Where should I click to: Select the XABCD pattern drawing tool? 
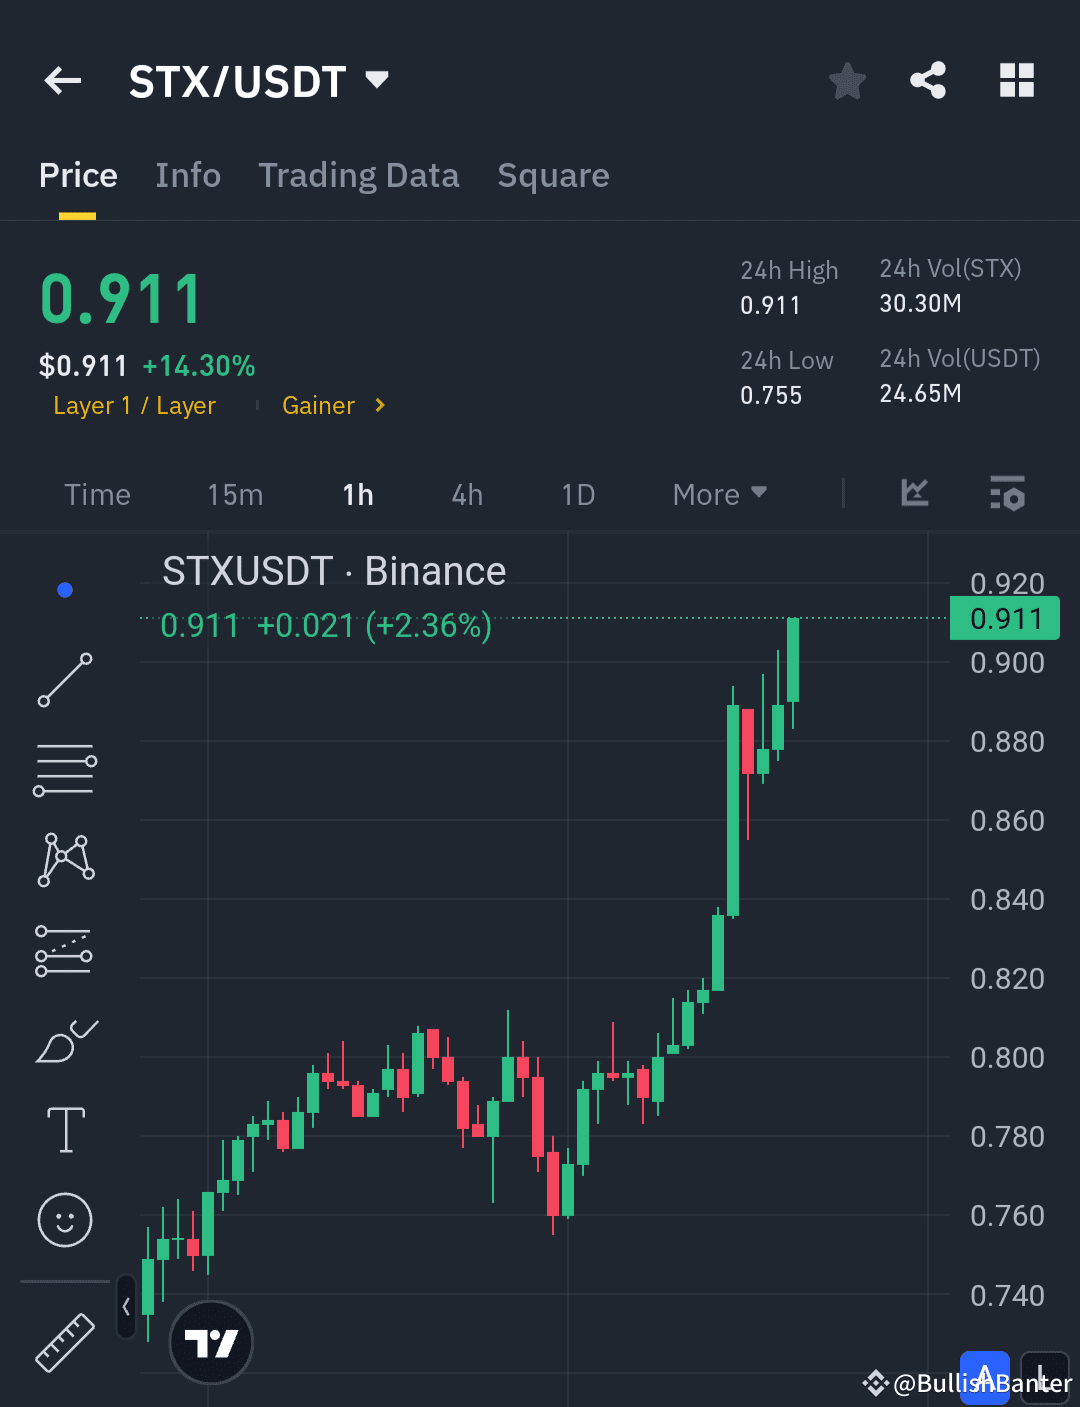pos(64,858)
